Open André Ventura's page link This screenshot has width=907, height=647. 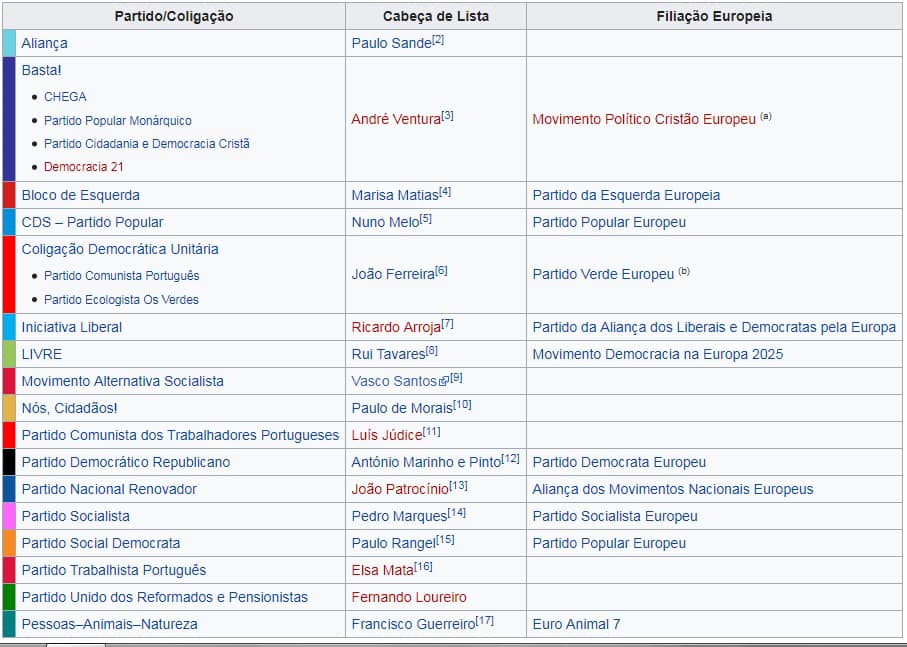[395, 119]
